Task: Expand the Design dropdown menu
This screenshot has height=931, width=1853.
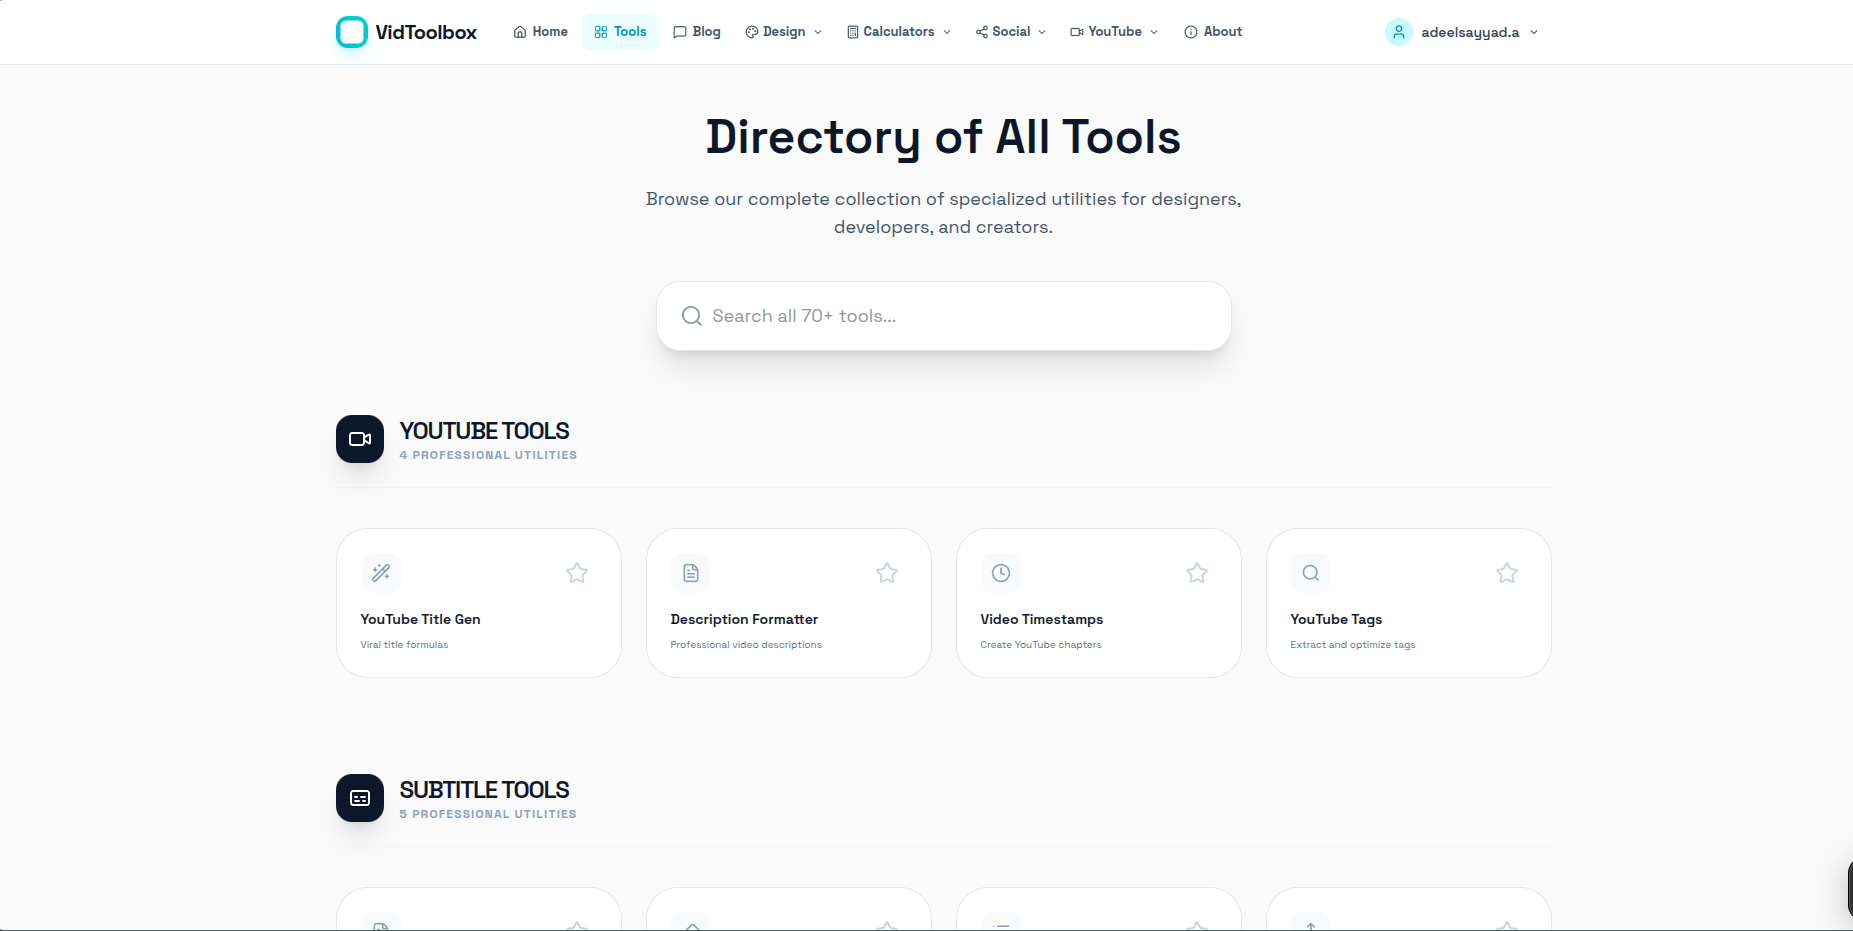Action: click(783, 31)
